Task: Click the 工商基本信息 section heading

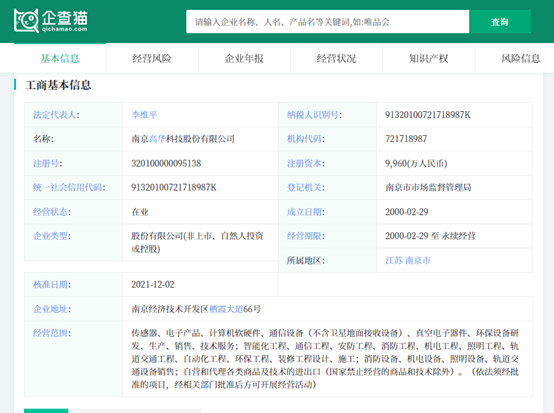Action: point(58,85)
